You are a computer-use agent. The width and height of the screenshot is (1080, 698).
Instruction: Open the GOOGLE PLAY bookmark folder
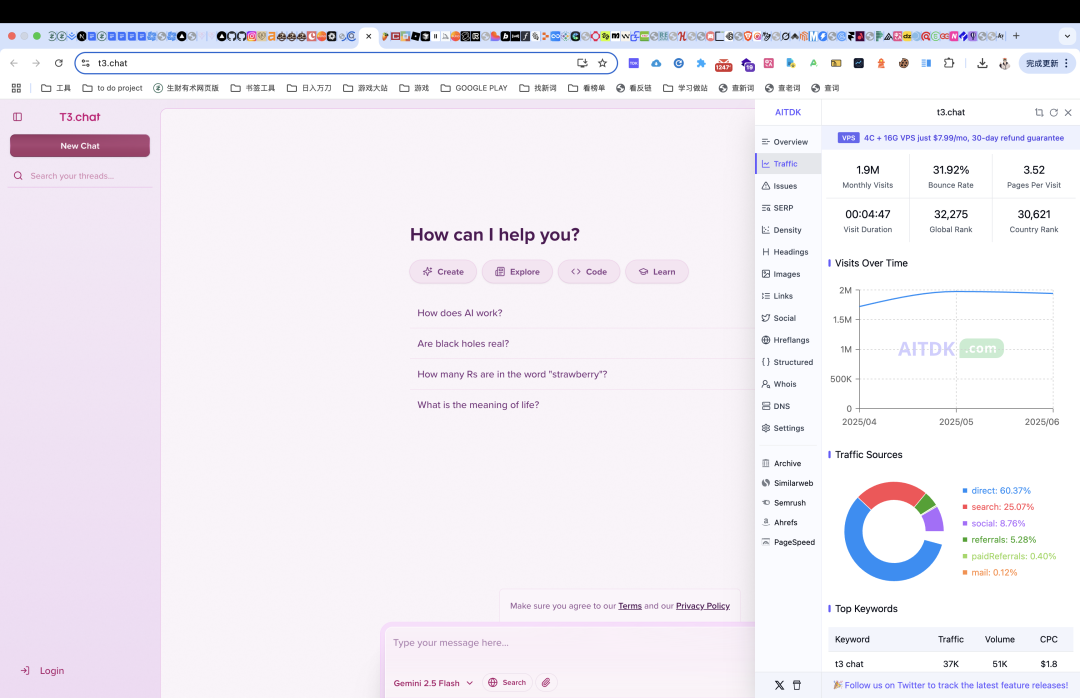pos(474,88)
